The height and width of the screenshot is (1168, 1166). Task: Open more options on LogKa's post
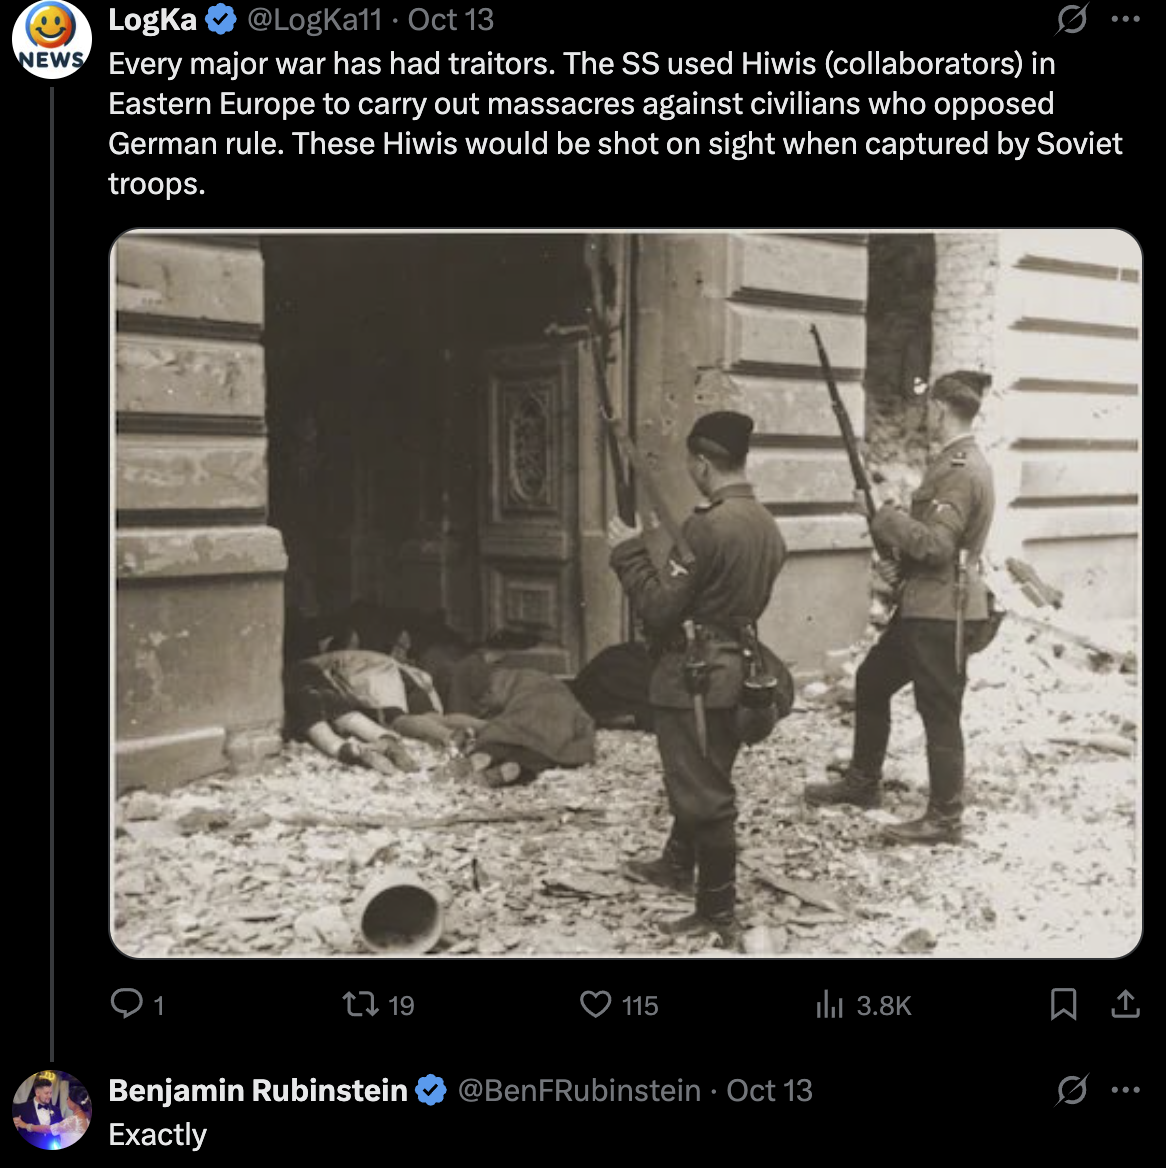pos(1126,19)
